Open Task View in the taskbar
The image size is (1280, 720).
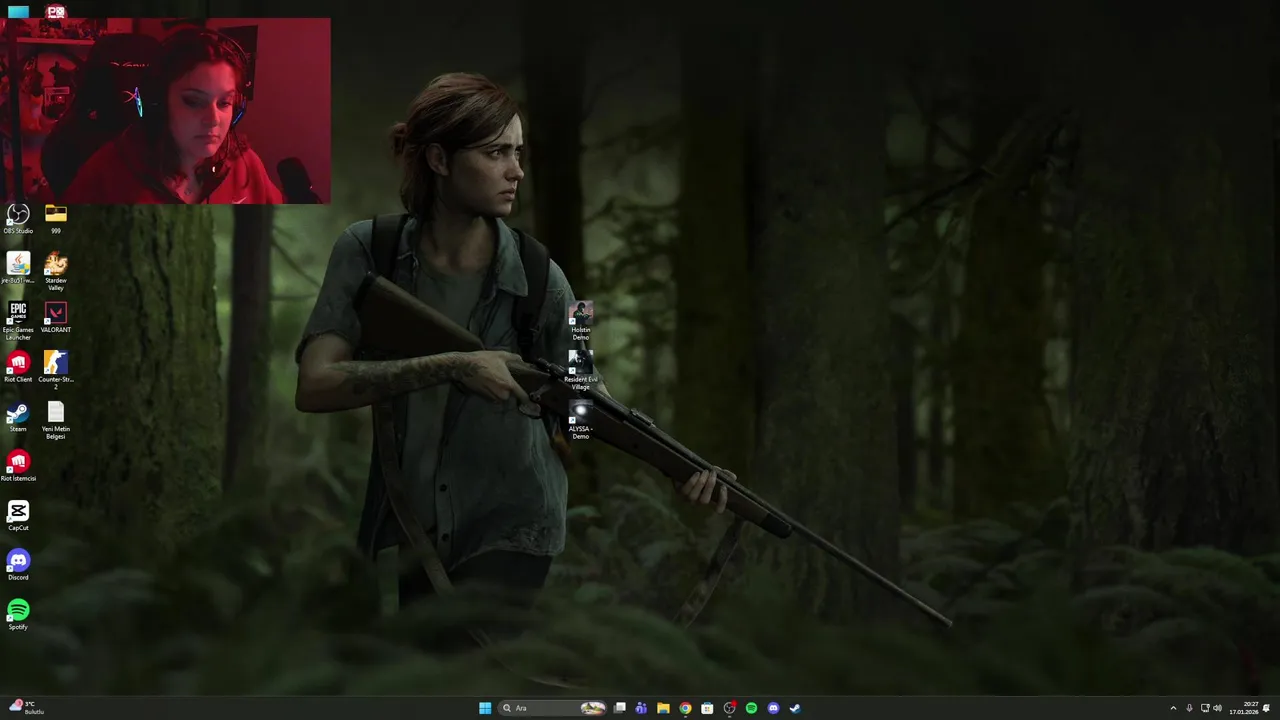click(x=620, y=708)
